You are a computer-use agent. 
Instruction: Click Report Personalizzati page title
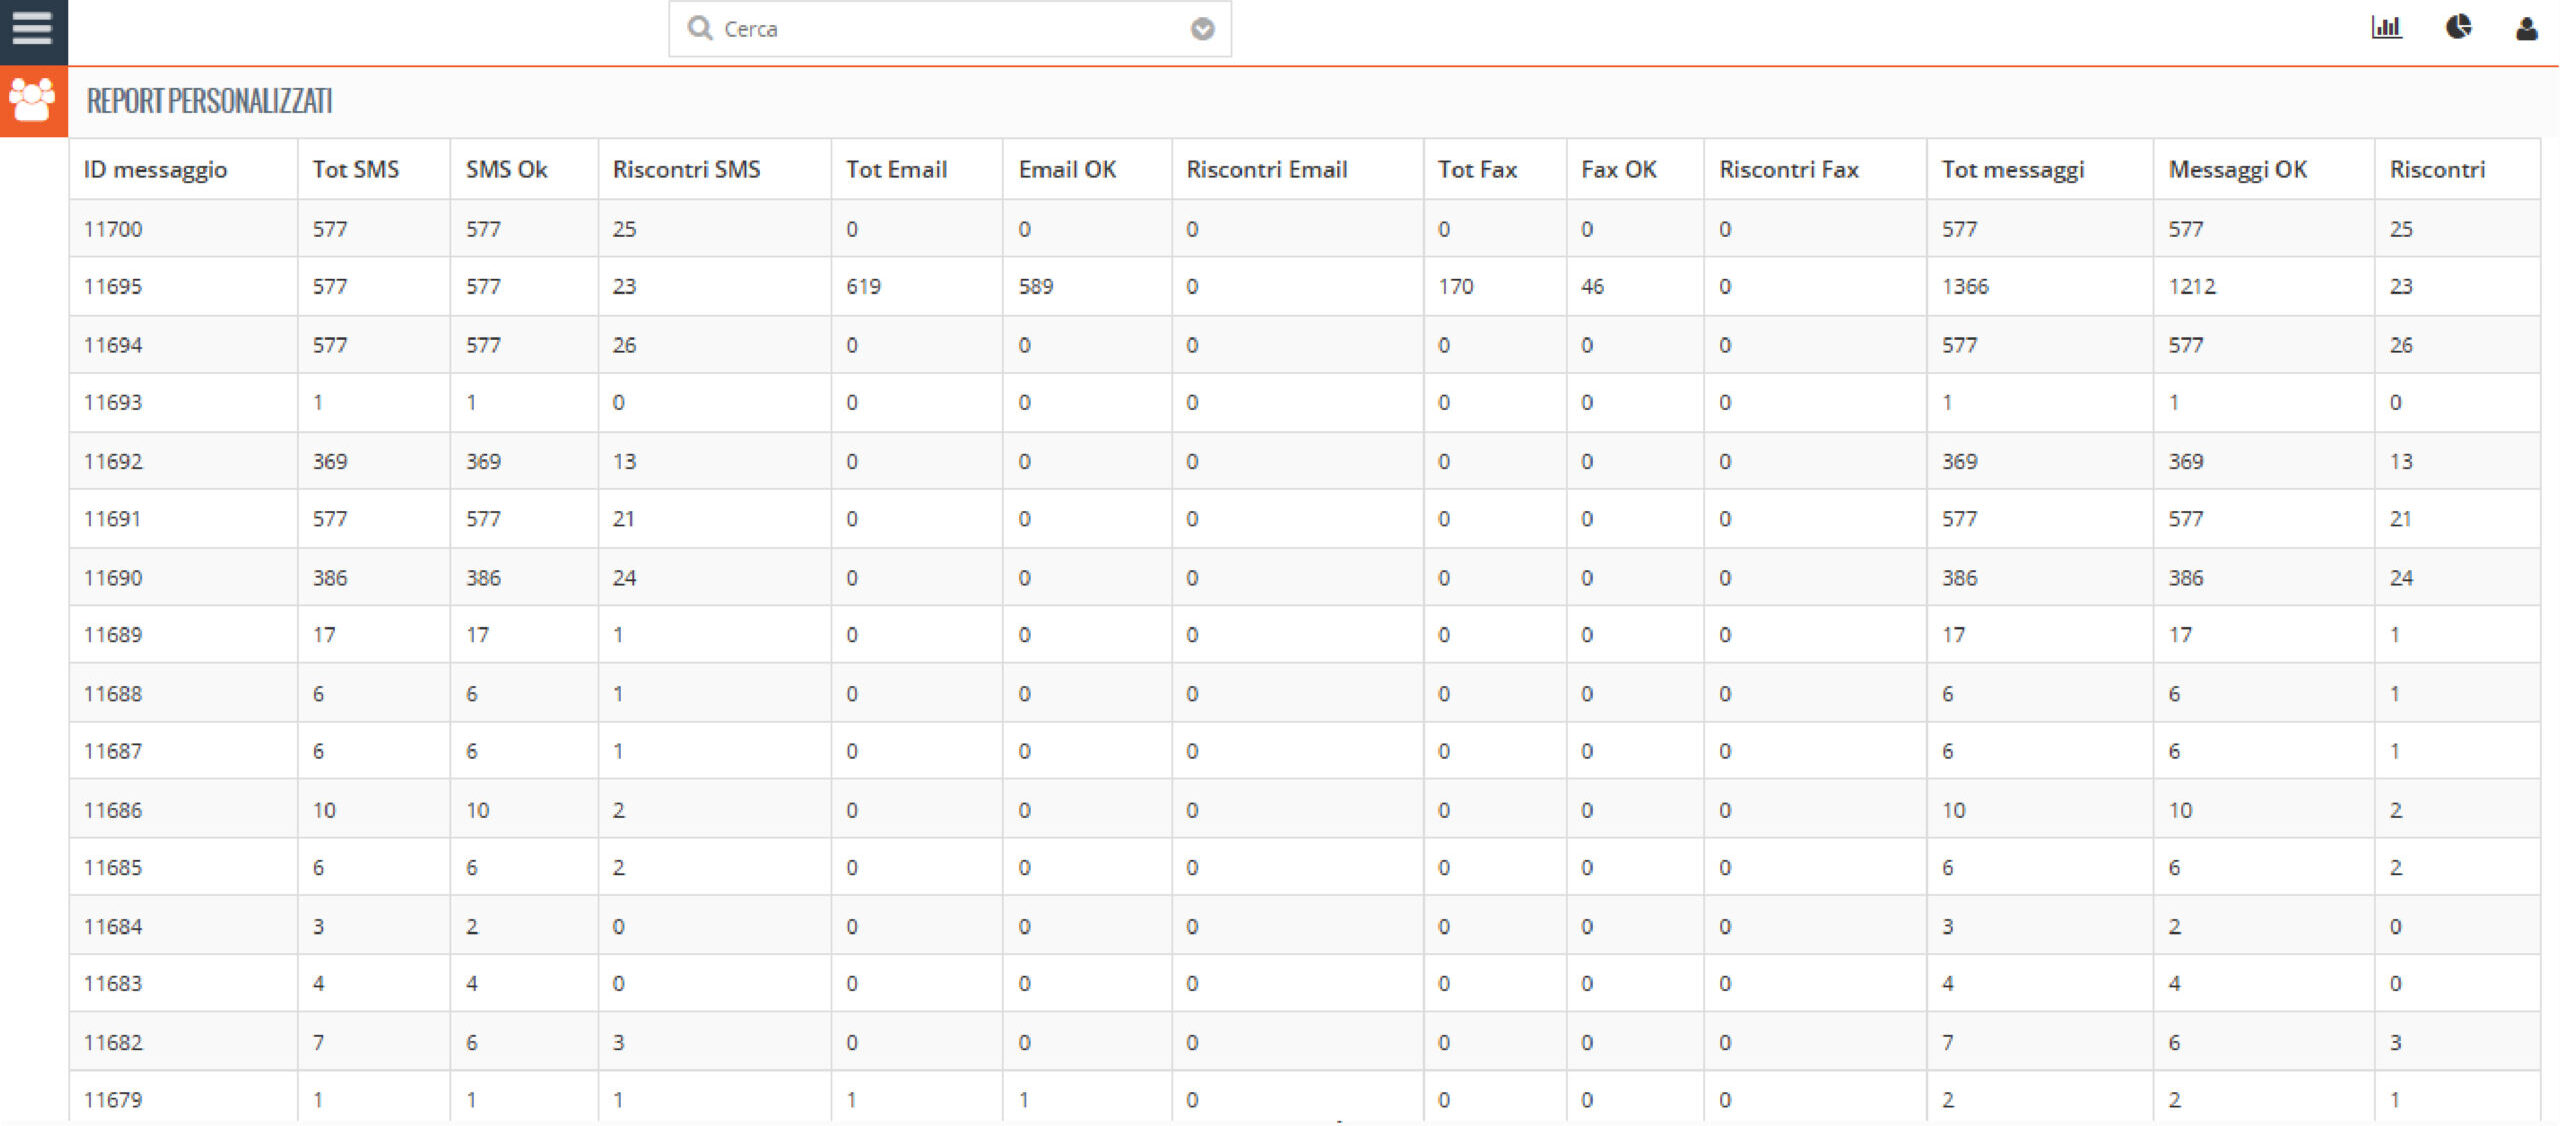click(x=209, y=101)
